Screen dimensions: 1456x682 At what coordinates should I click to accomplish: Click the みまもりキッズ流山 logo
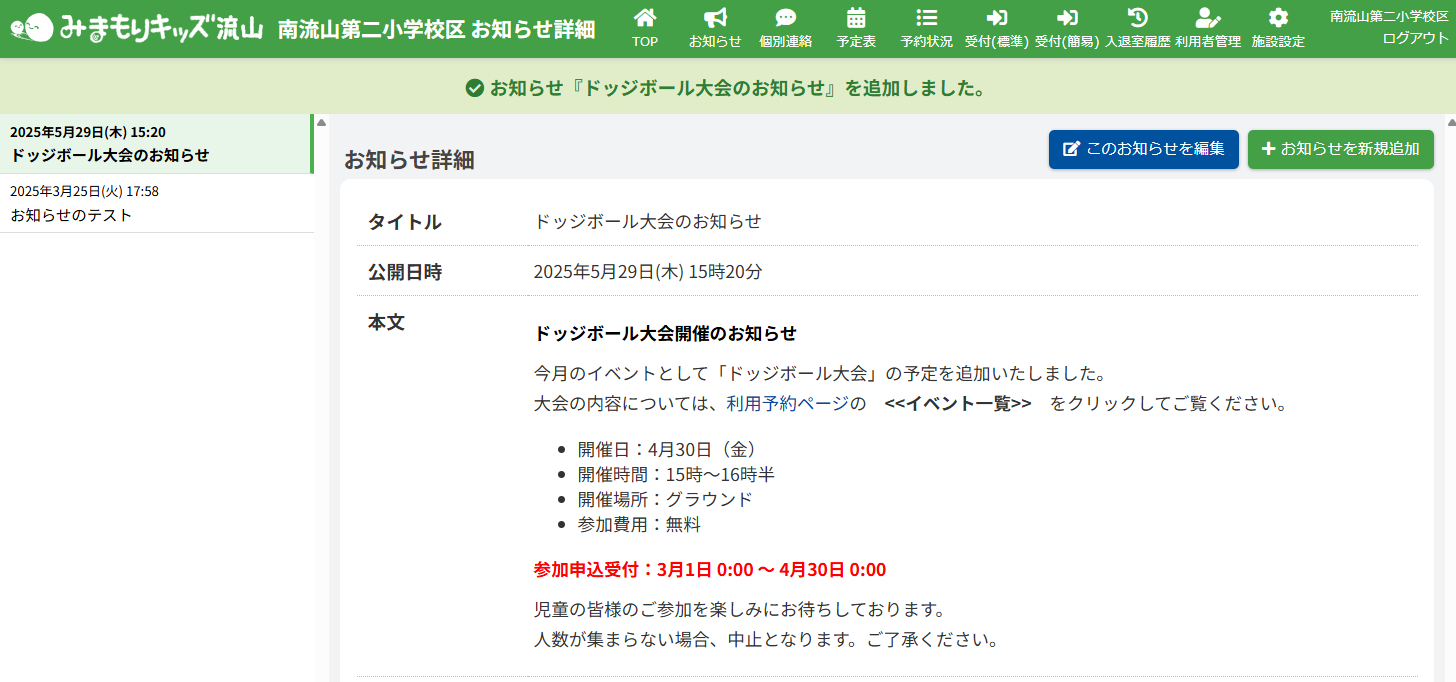click(x=137, y=28)
